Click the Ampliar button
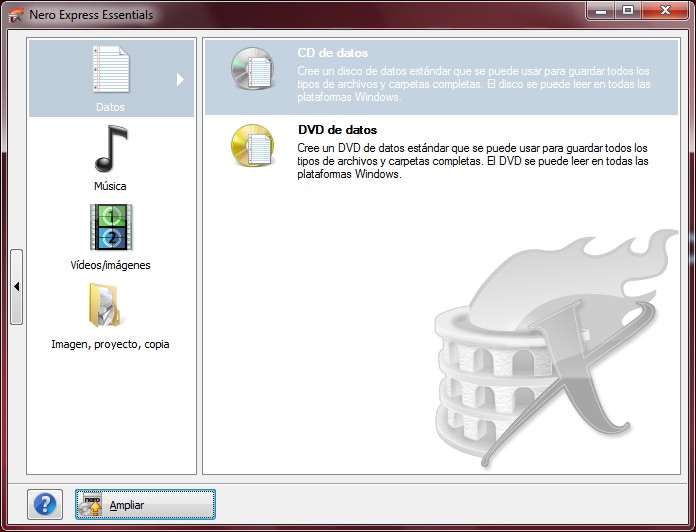The width and height of the screenshot is (696, 532). [145, 504]
